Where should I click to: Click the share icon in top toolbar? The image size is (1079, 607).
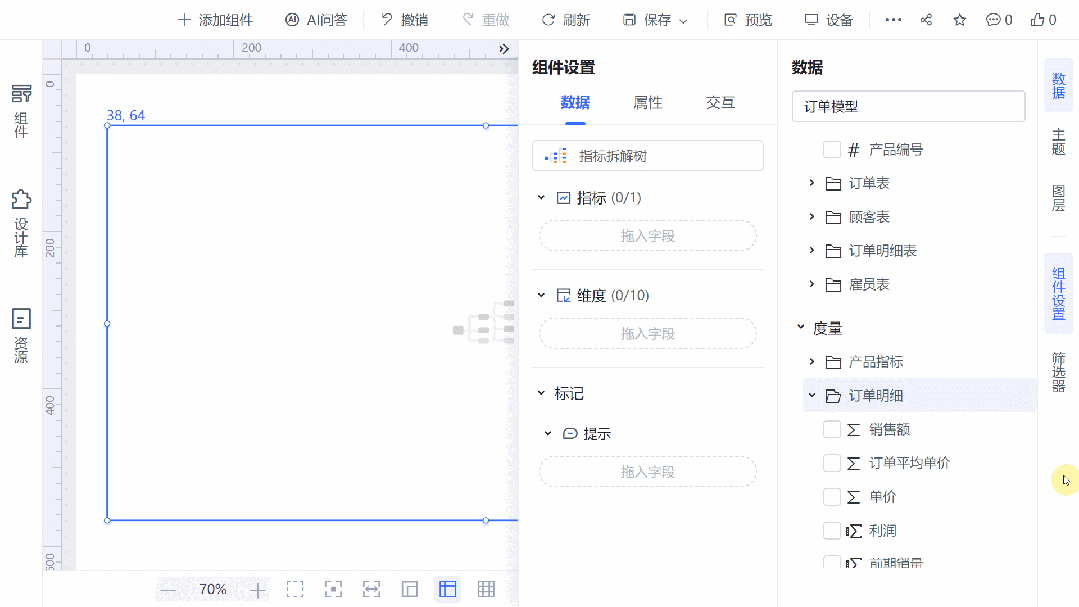point(925,19)
